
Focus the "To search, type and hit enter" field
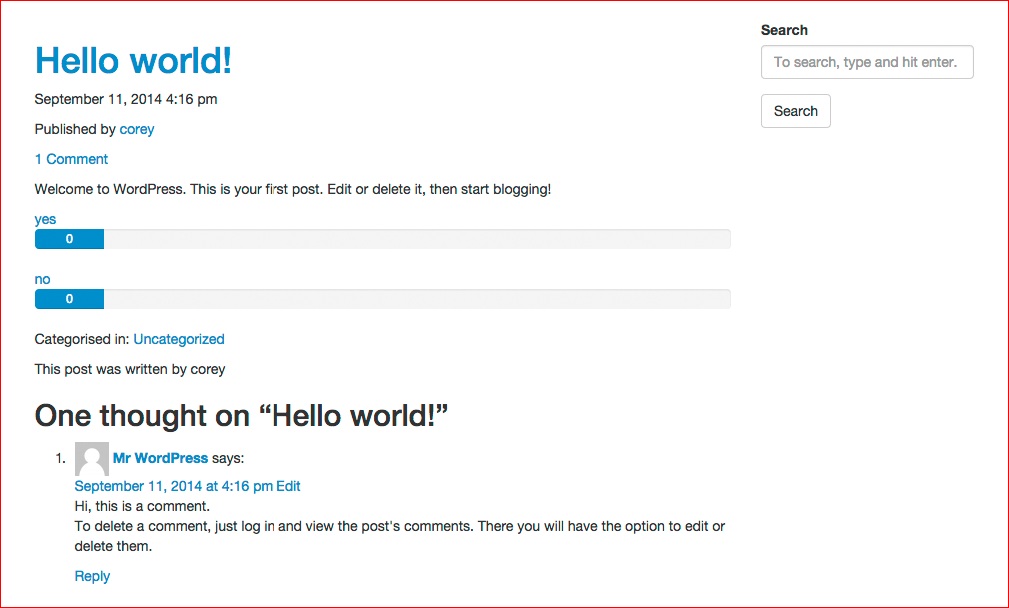[867, 62]
